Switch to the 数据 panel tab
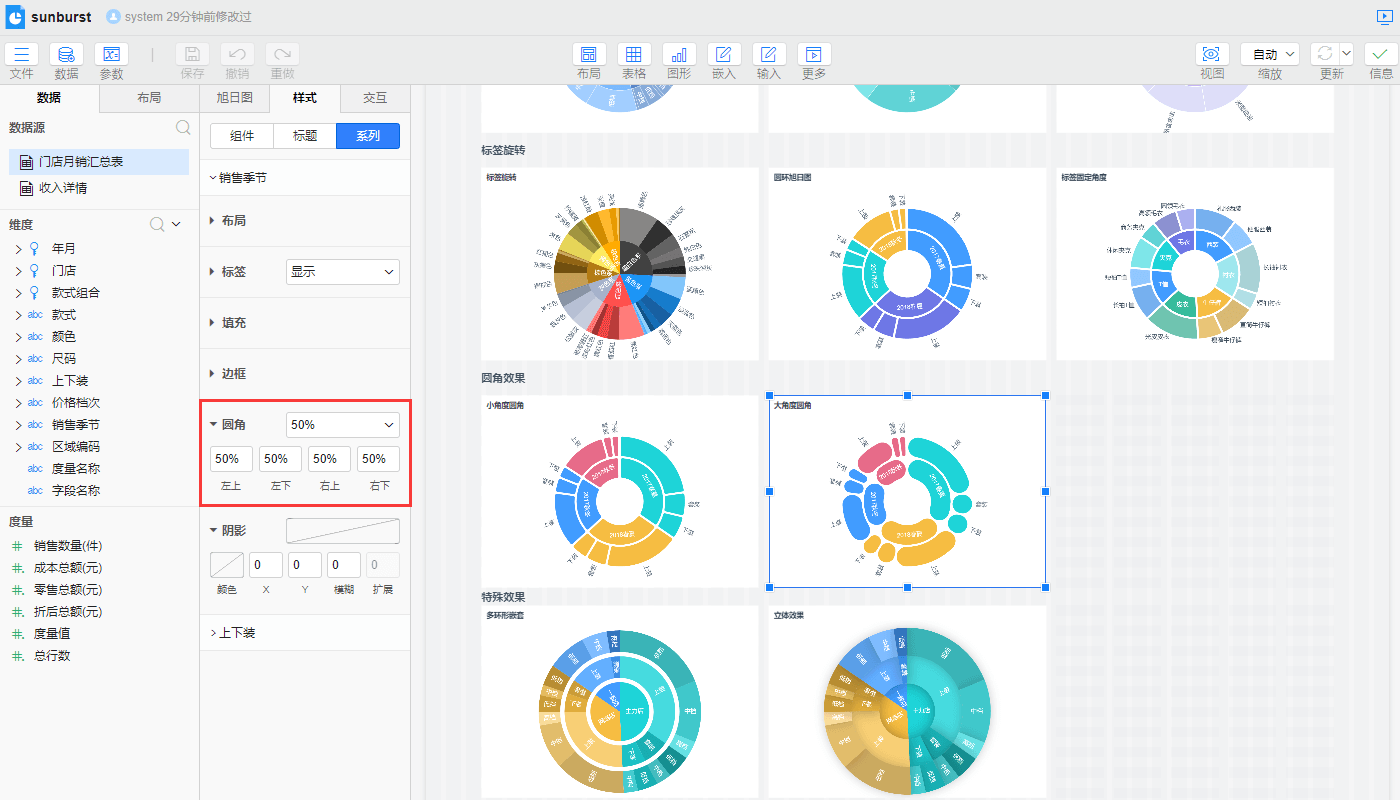Viewport: 1400px width, 800px height. coord(49,98)
